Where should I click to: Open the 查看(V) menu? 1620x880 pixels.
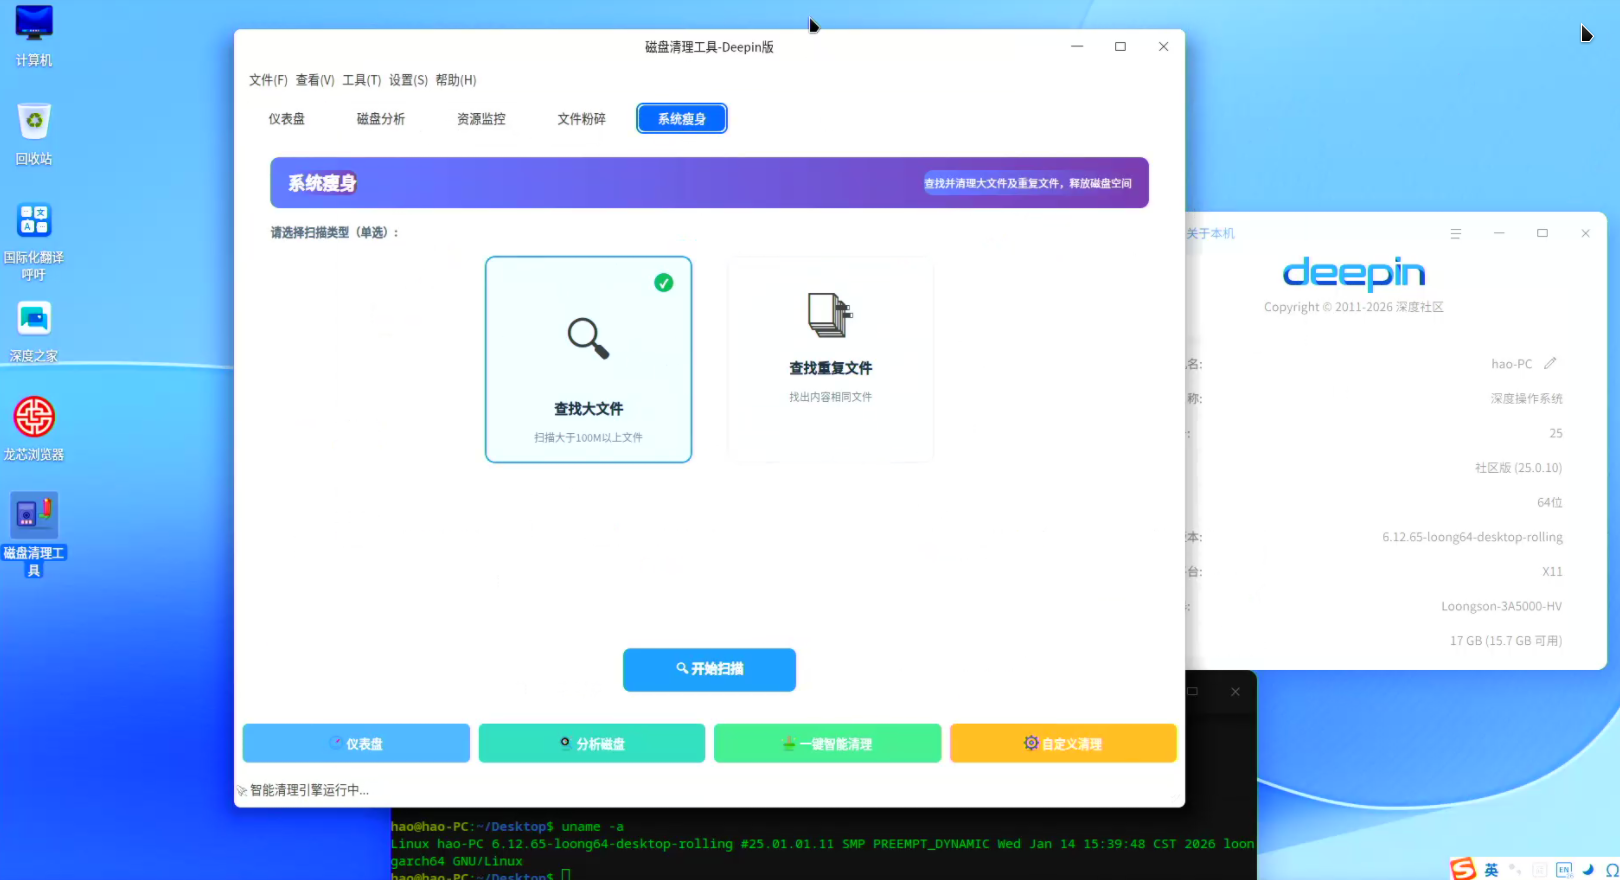click(315, 80)
